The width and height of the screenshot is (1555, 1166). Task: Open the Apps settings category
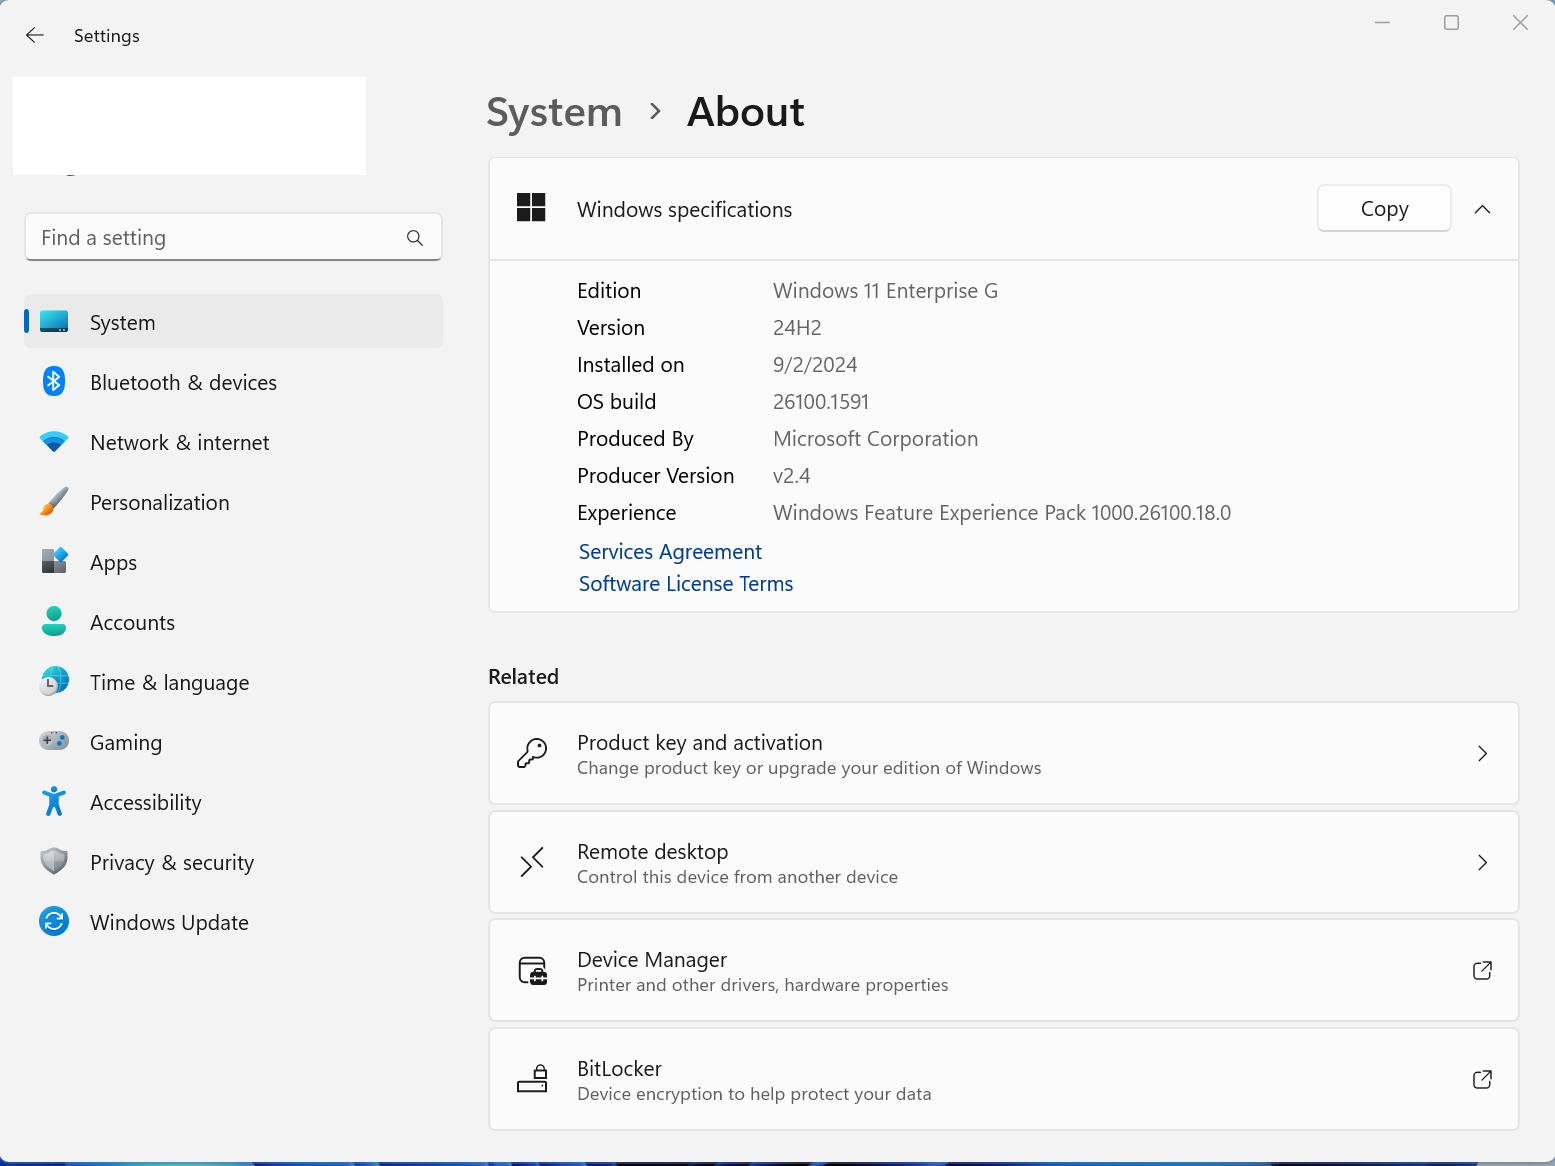pyautogui.click(x=233, y=562)
